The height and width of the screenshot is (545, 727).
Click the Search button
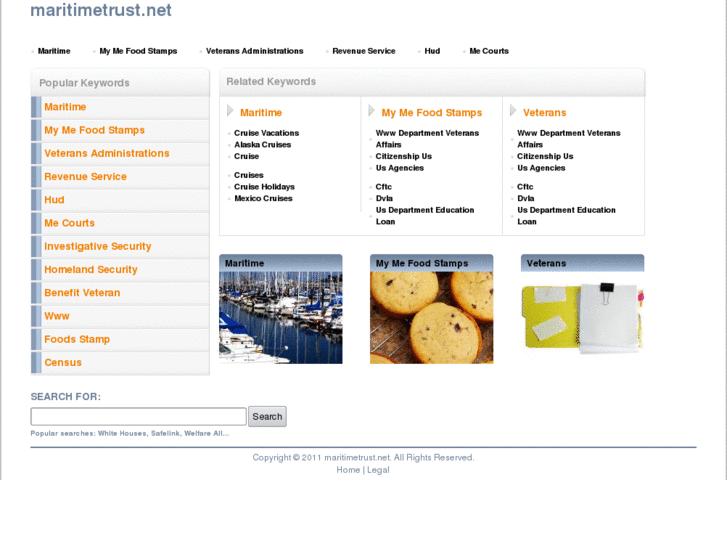tap(268, 417)
